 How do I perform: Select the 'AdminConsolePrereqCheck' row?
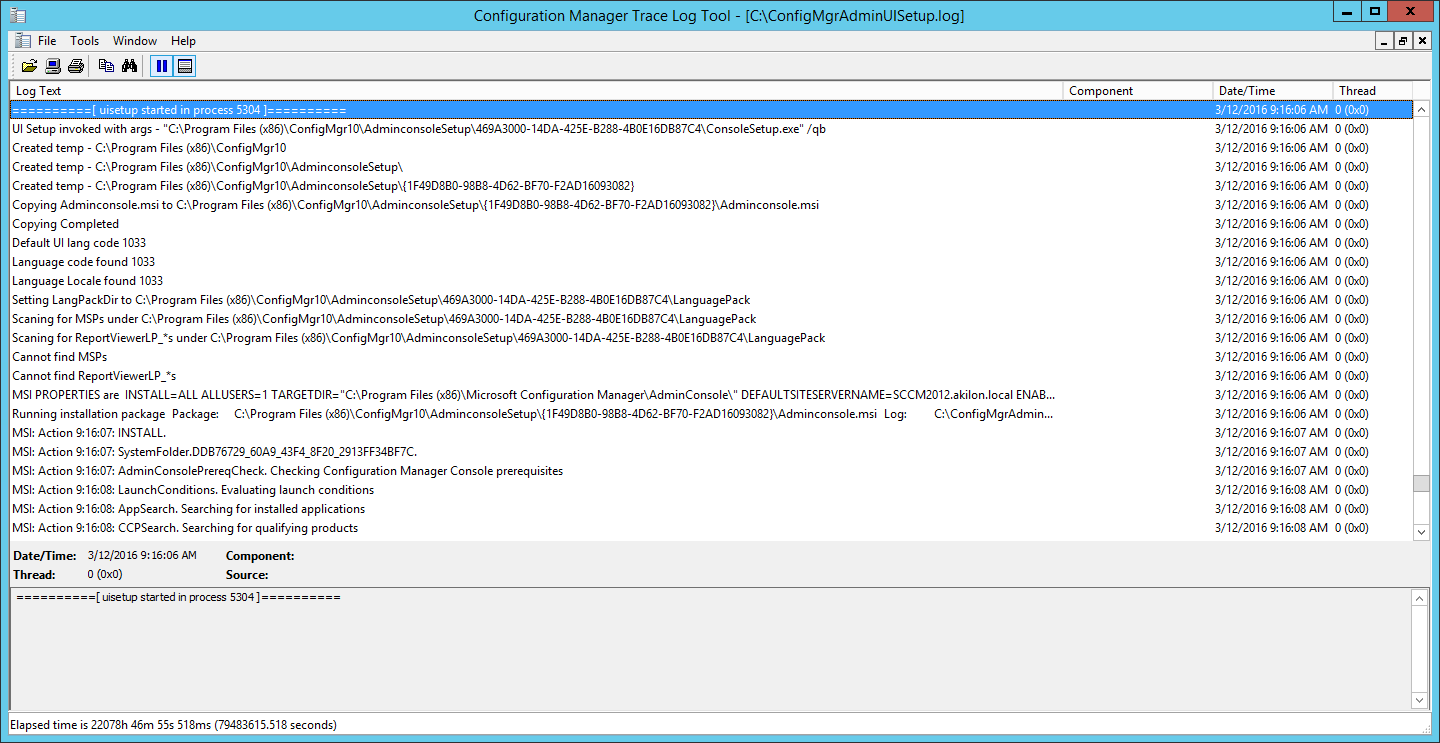pyautogui.click(x=711, y=471)
